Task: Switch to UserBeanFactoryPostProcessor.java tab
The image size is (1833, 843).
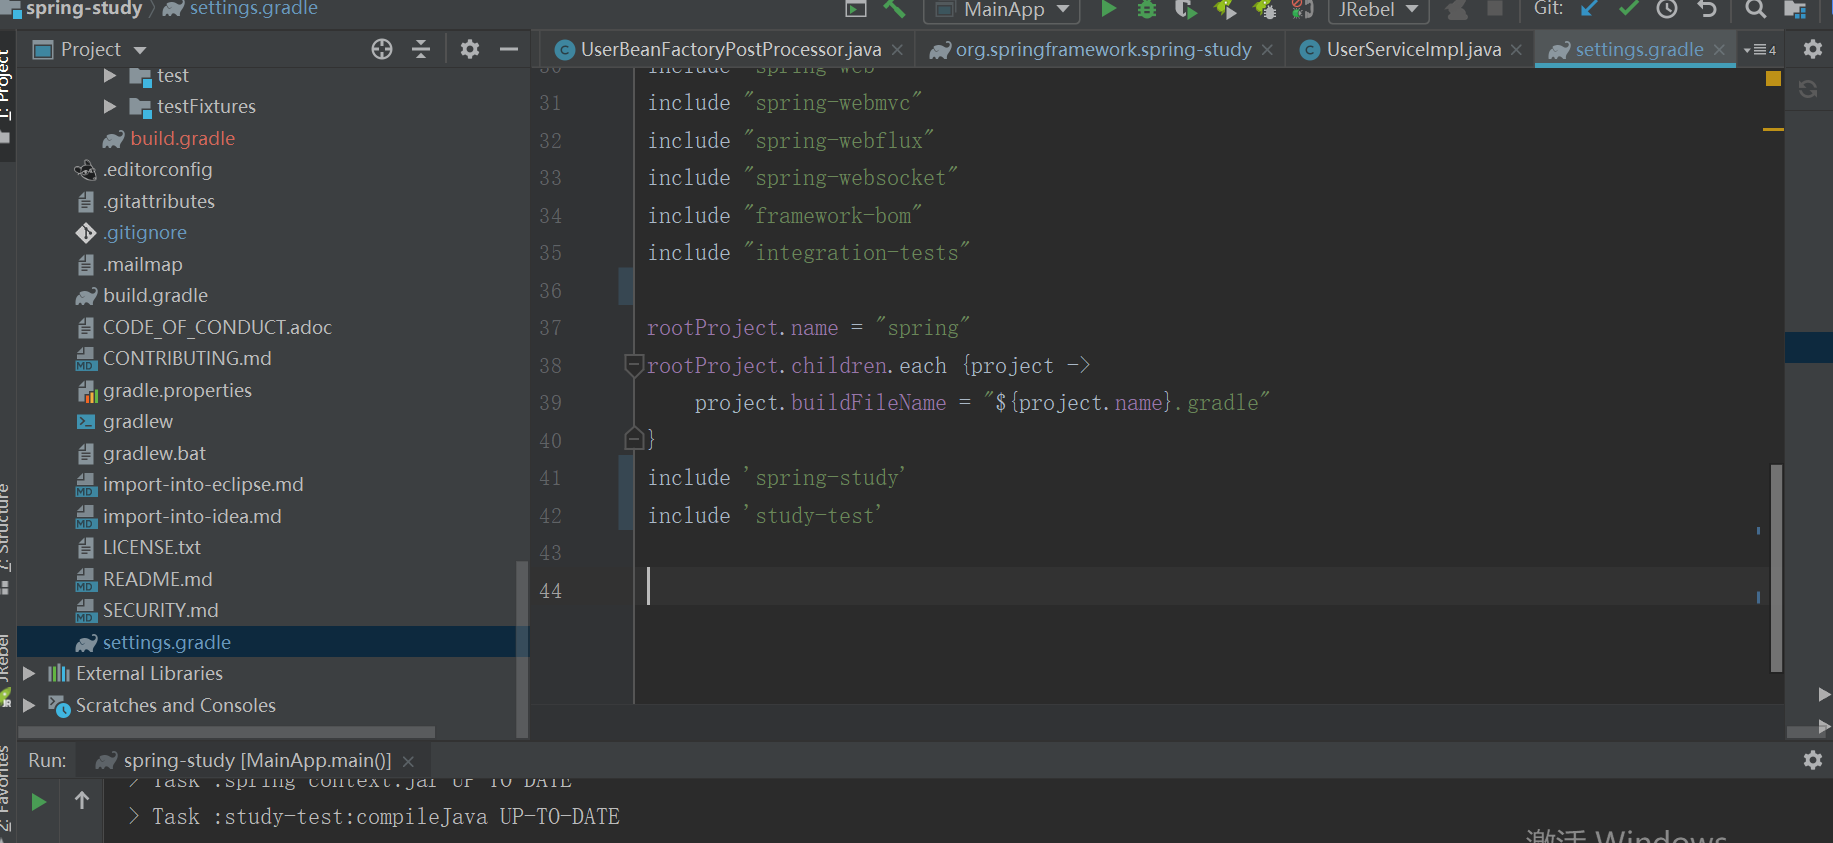Action: pos(729,49)
